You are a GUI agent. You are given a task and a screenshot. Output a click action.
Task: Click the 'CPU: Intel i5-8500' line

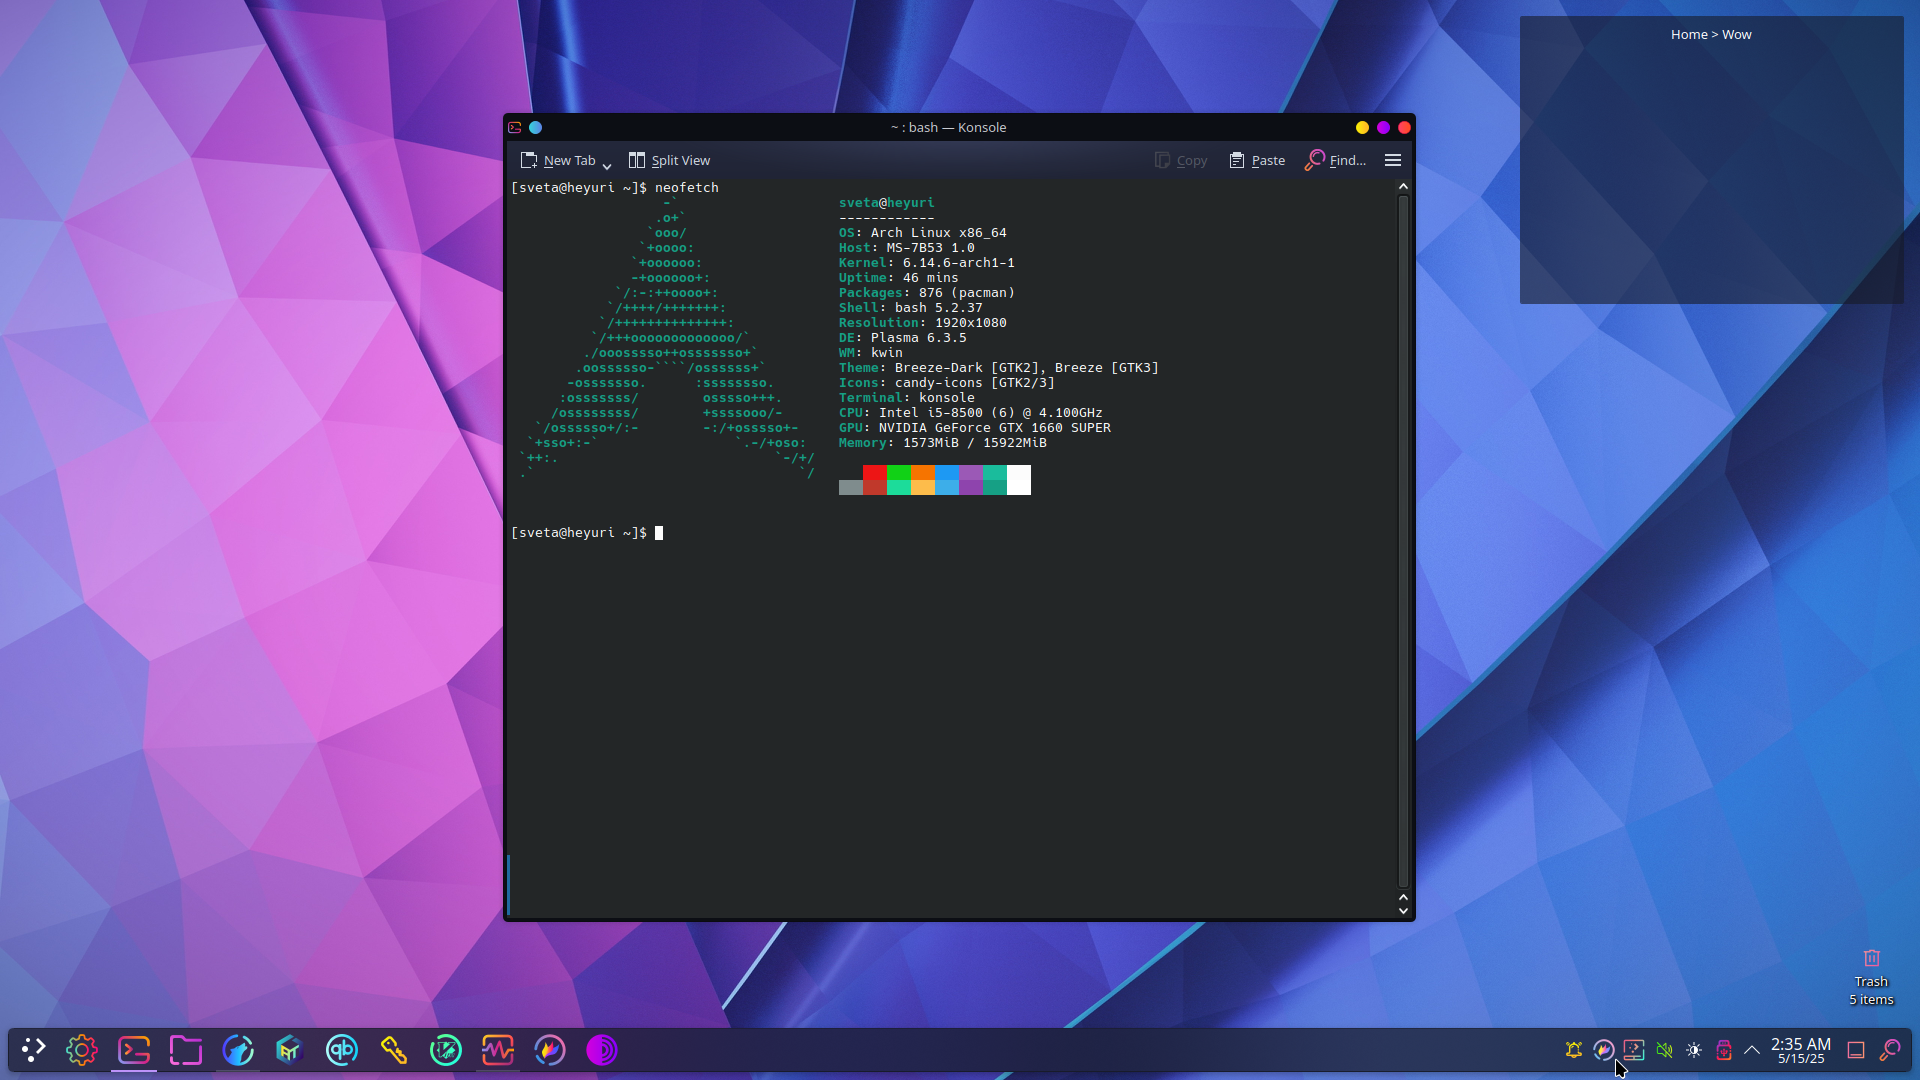(x=971, y=413)
